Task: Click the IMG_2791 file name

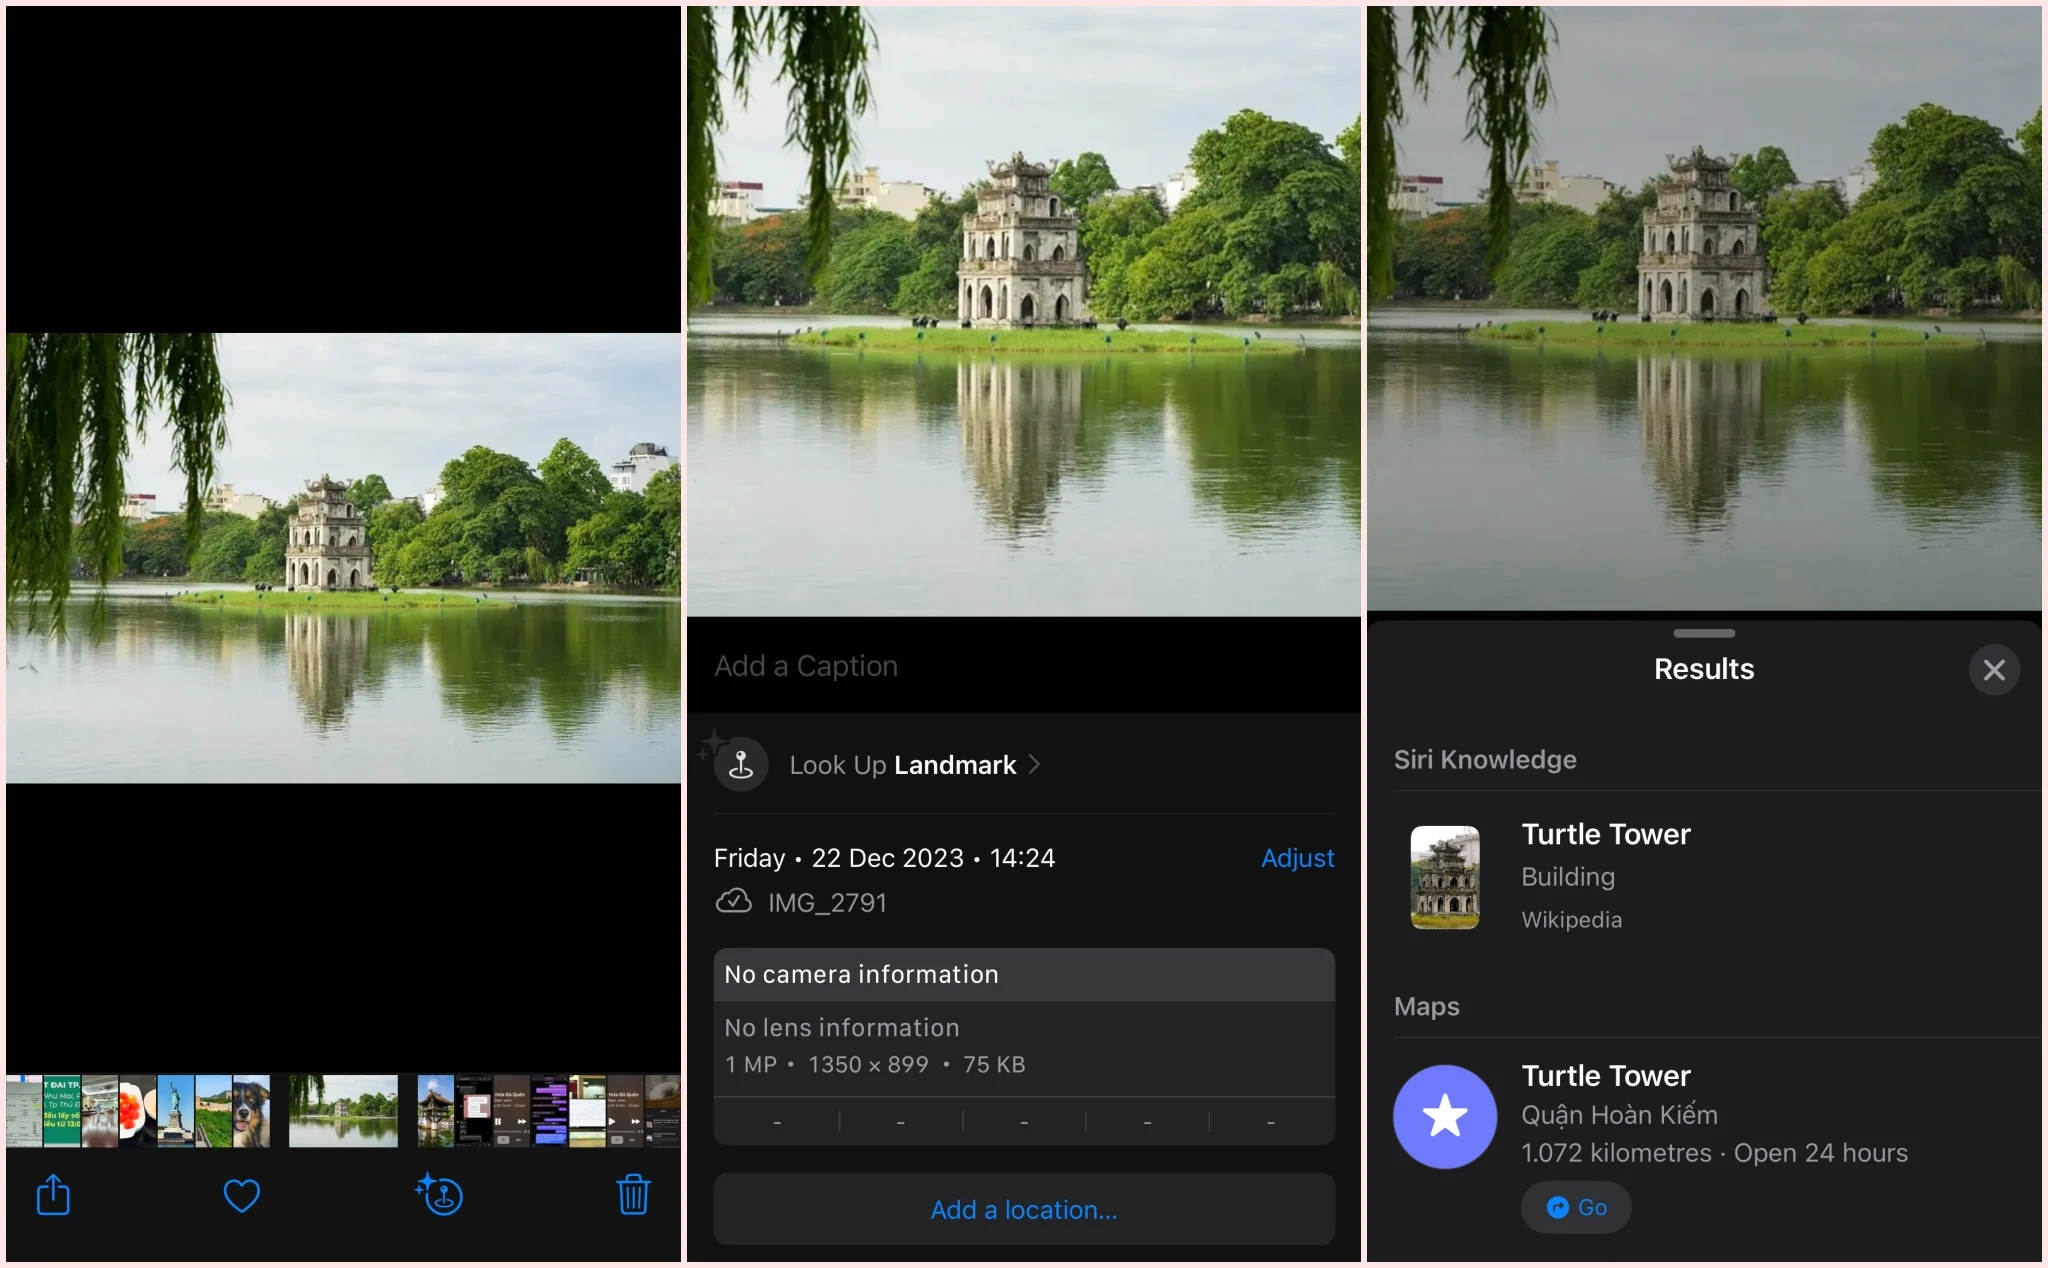Action: pos(827,902)
